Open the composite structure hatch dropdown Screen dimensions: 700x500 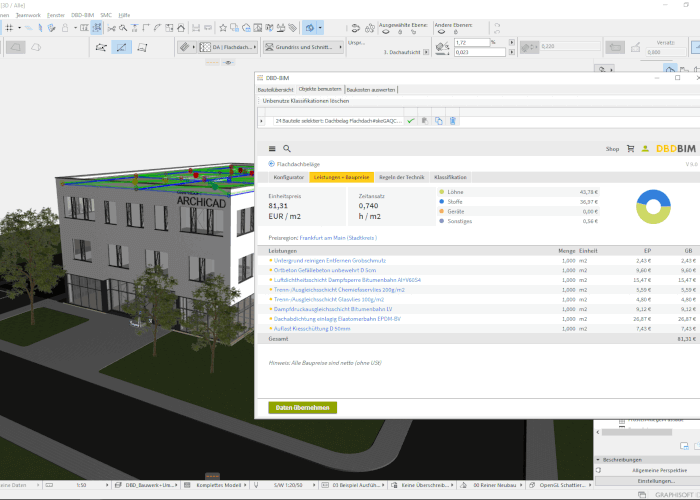click(x=187, y=47)
